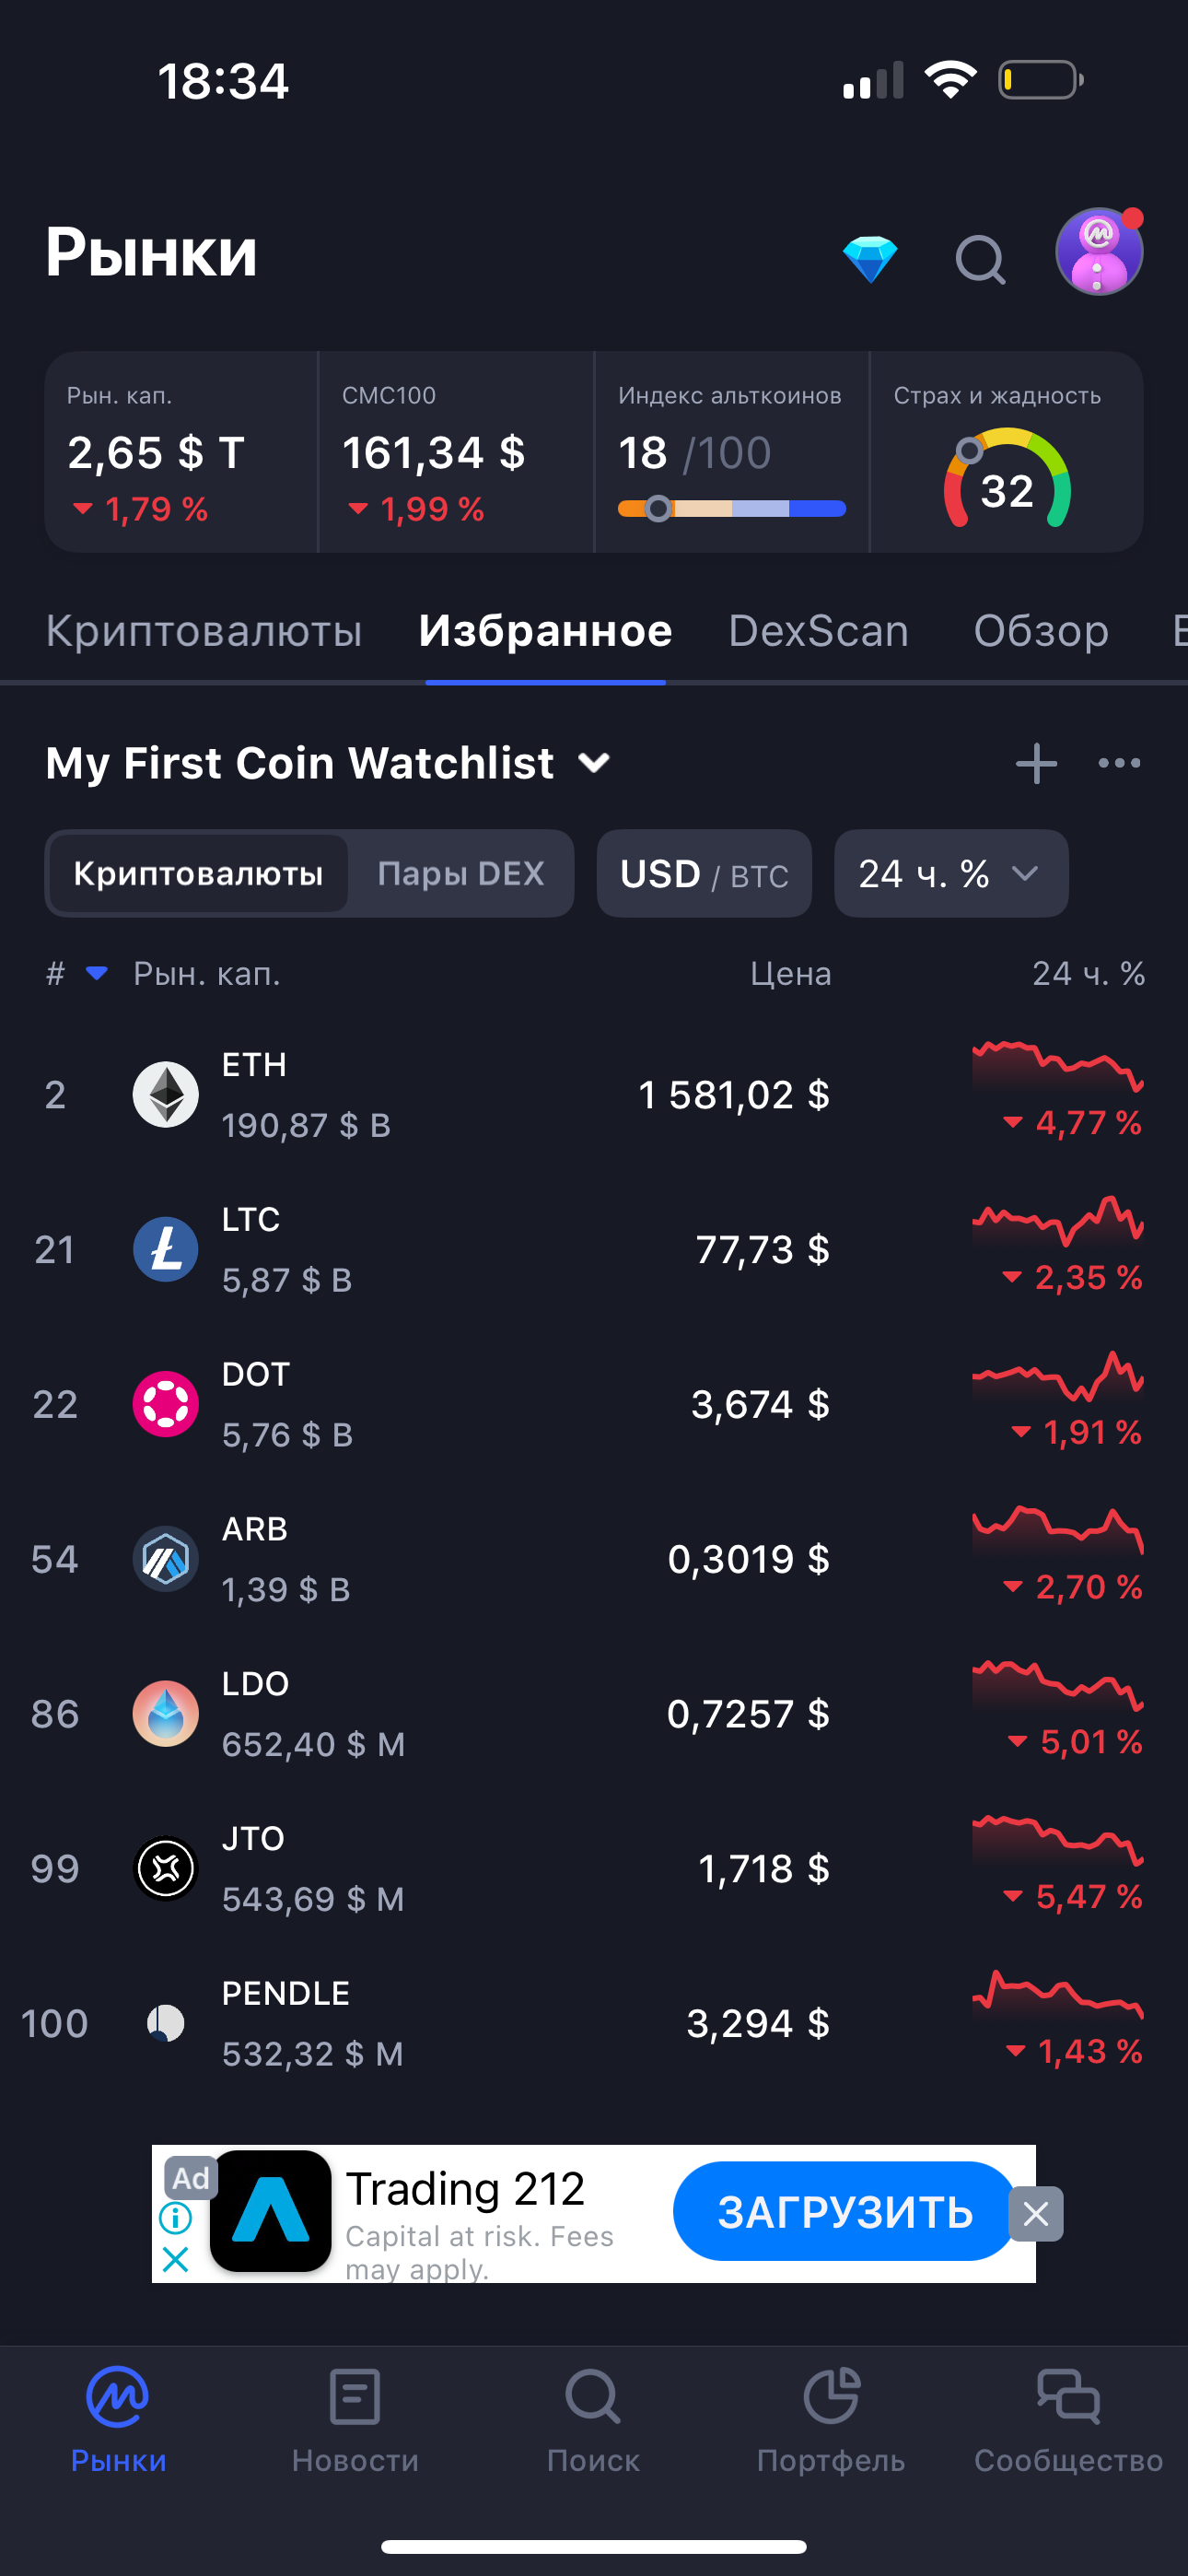Open the Новости news tab icon
This screenshot has height=2576, width=1188.
coord(355,2399)
